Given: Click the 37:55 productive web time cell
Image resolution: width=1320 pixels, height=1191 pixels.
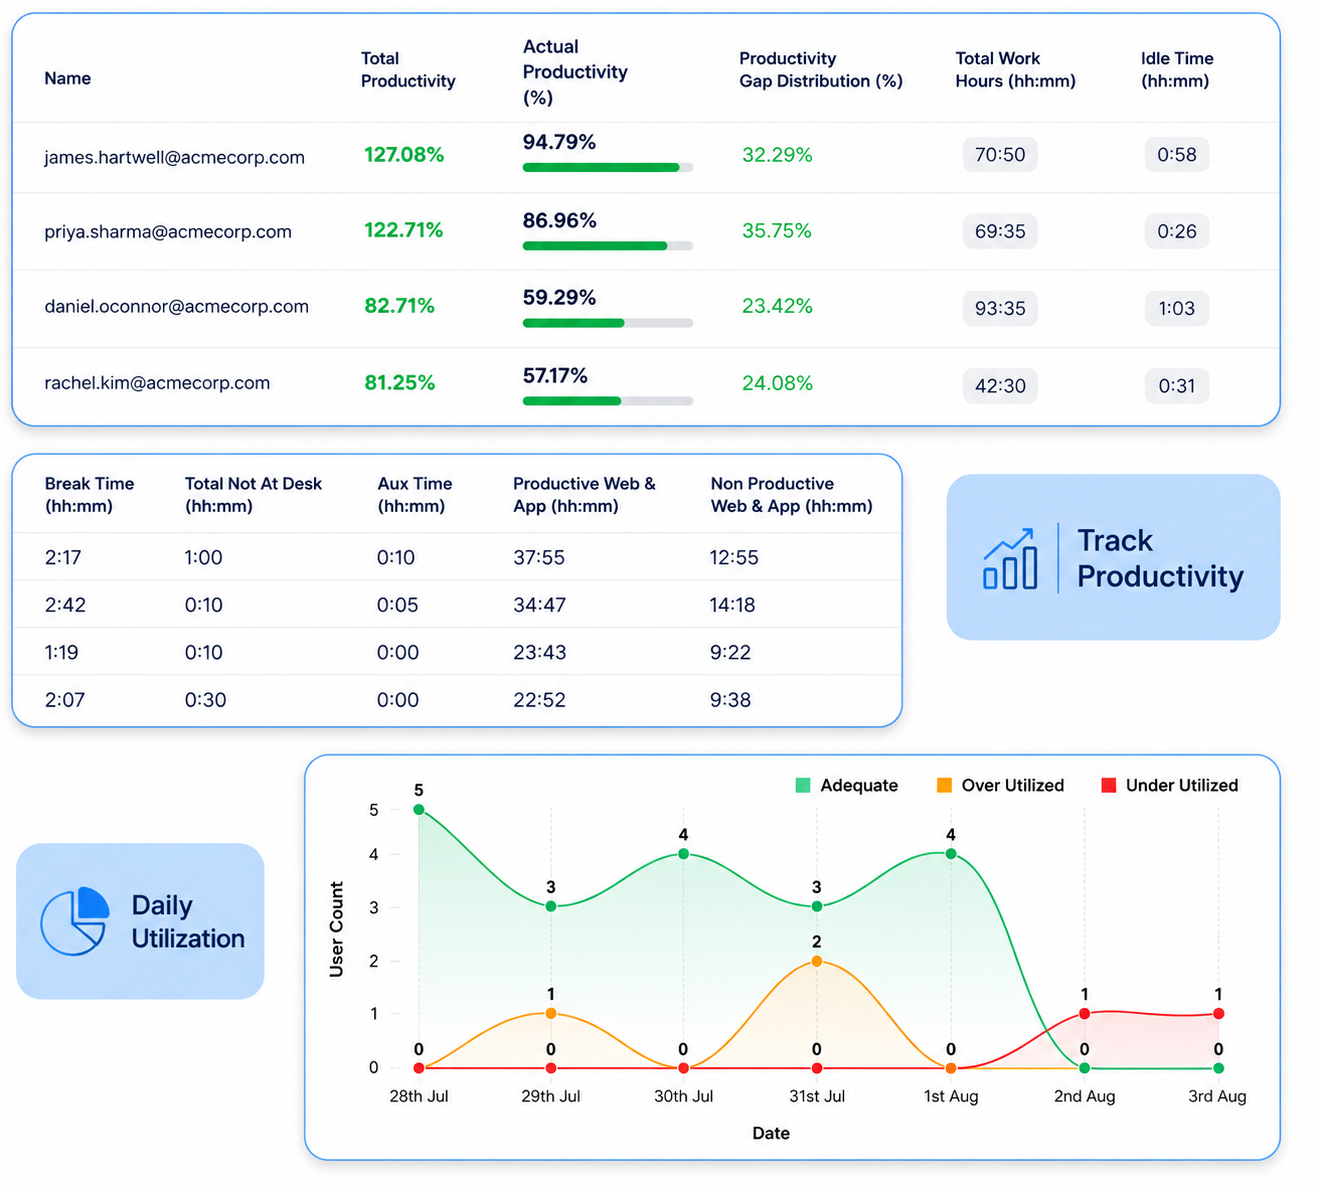Looking at the screenshot, I should 539,558.
